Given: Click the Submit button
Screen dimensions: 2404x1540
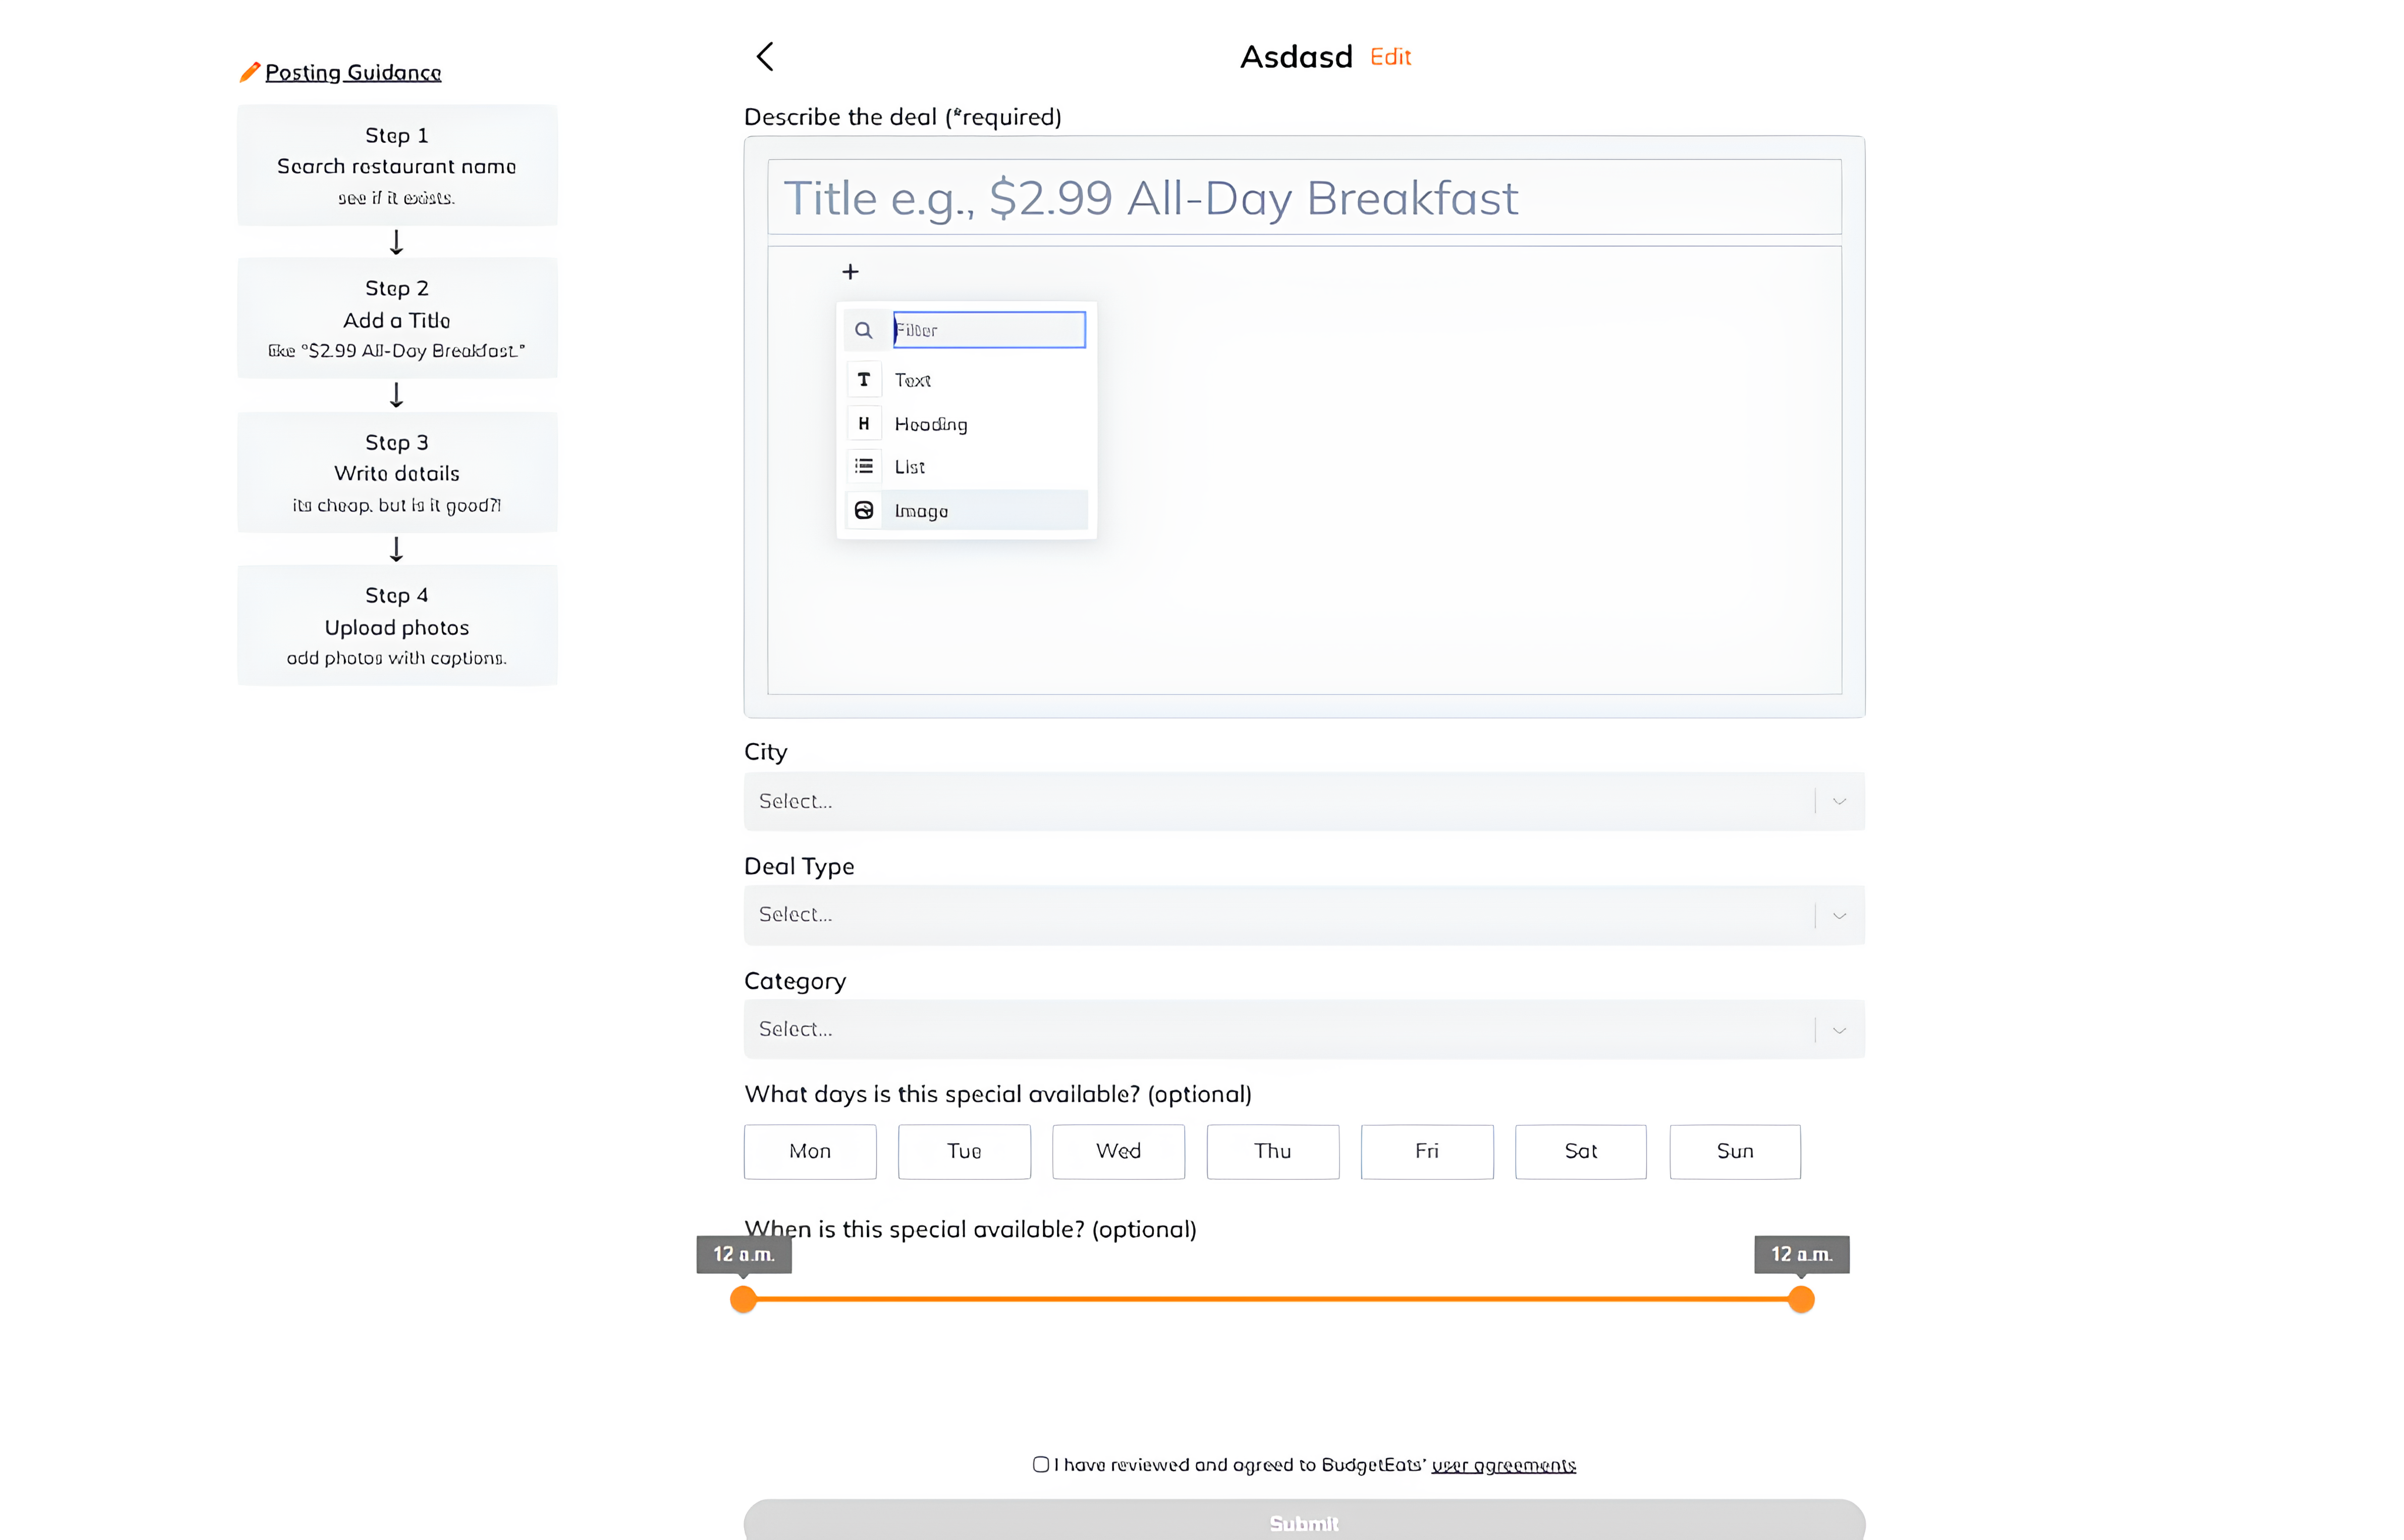Looking at the screenshot, I should point(1304,1521).
